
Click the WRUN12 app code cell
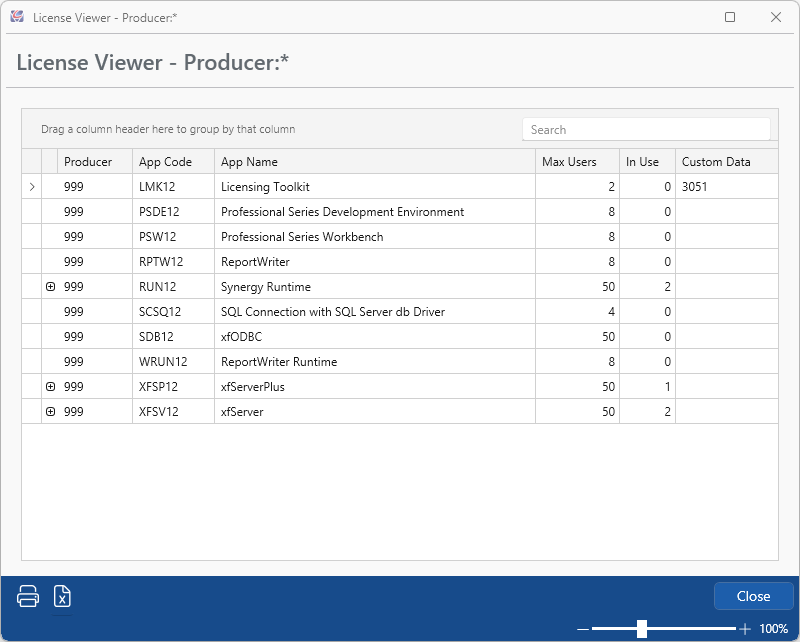pyautogui.click(x=173, y=362)
